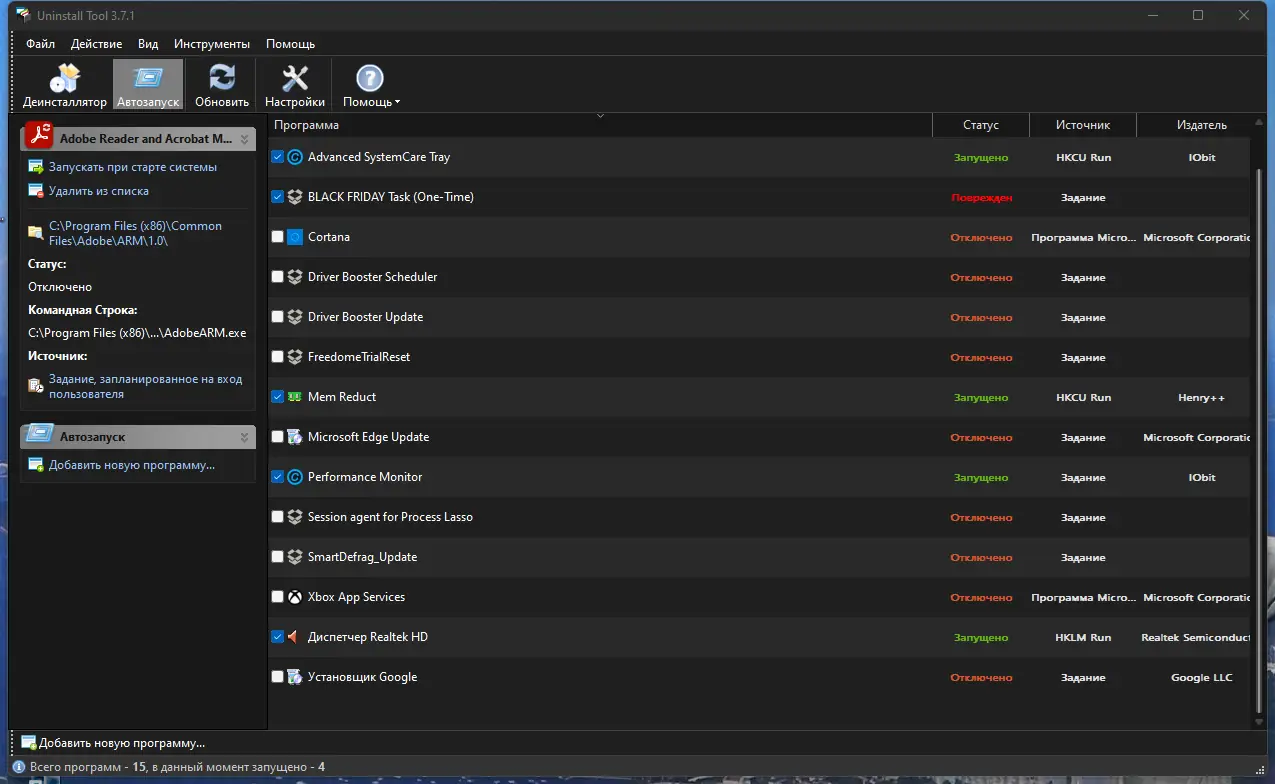Uncheck the Advanced SystemCare Tray checkbox
The image size is (1275, 784).
278,157
